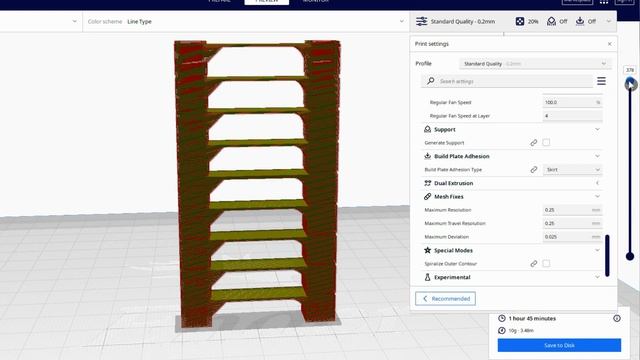Viewport: 640px width, 360px height.
Task: Click the print time clock icon
Action: tap(502, 318)
